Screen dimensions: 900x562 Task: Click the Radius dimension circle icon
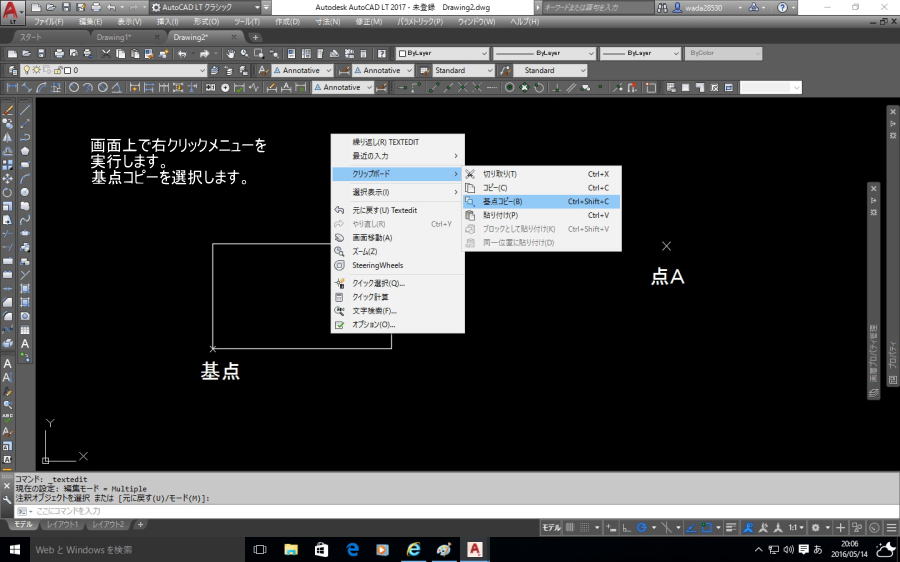point(74,88)
